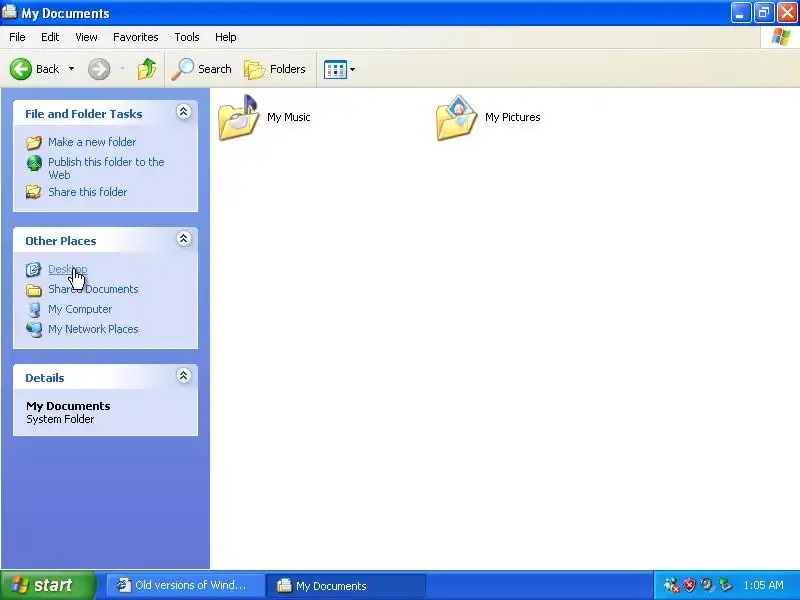Click the My Music folder name
The width and height of the screenshot is (800, 600).
click(x=289, y=117)
